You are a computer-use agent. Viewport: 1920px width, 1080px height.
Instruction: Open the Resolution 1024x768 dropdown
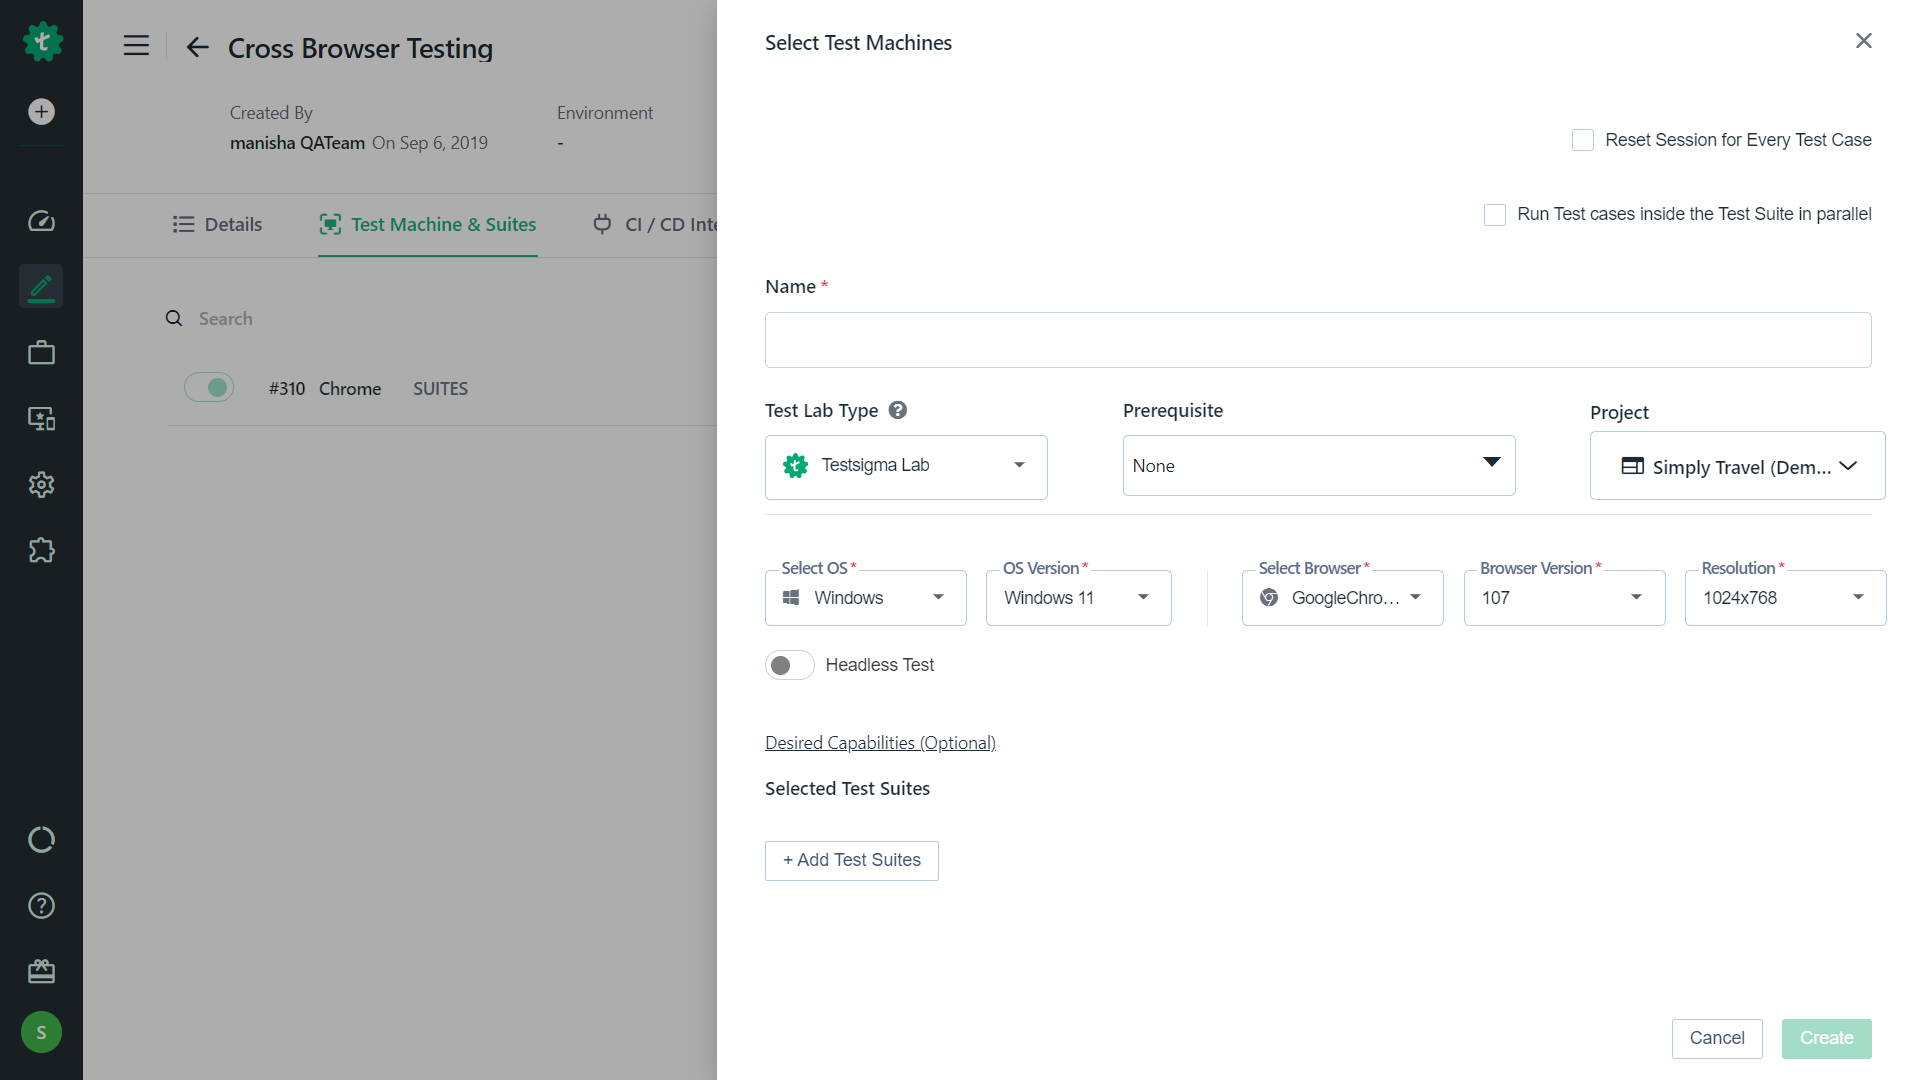pyautogui.click(x=1786, y=598)
